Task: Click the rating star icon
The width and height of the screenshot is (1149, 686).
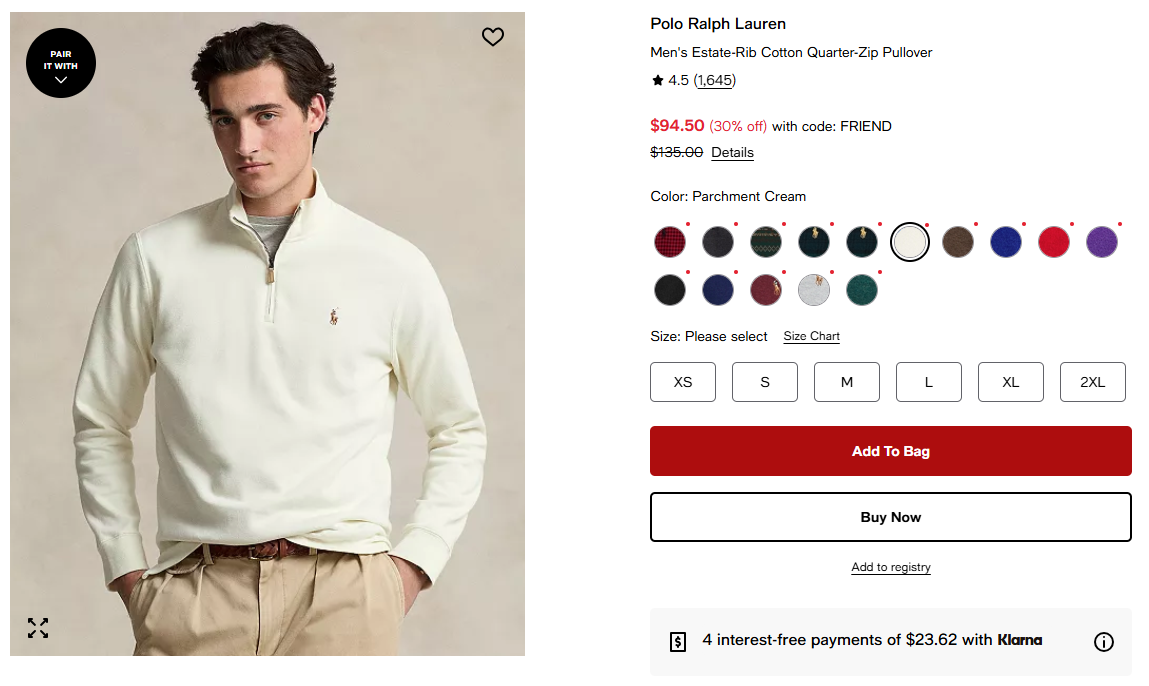Action: (x=657, y=81)
